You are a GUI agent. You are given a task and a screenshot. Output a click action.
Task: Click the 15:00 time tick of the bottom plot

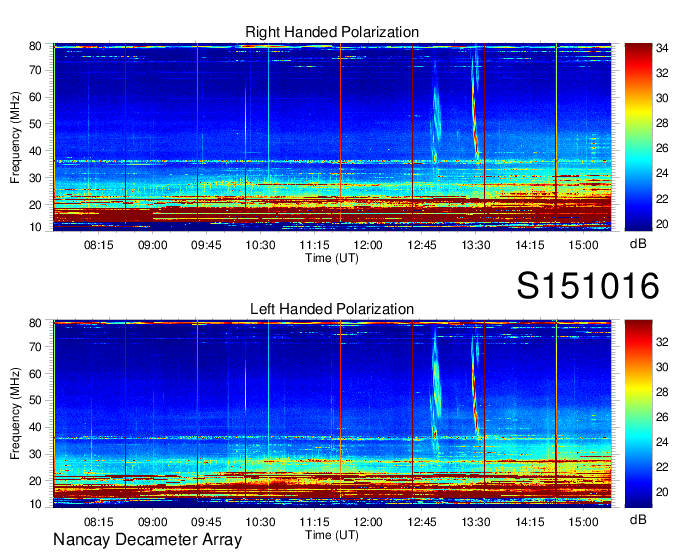(x=583, y=522)
